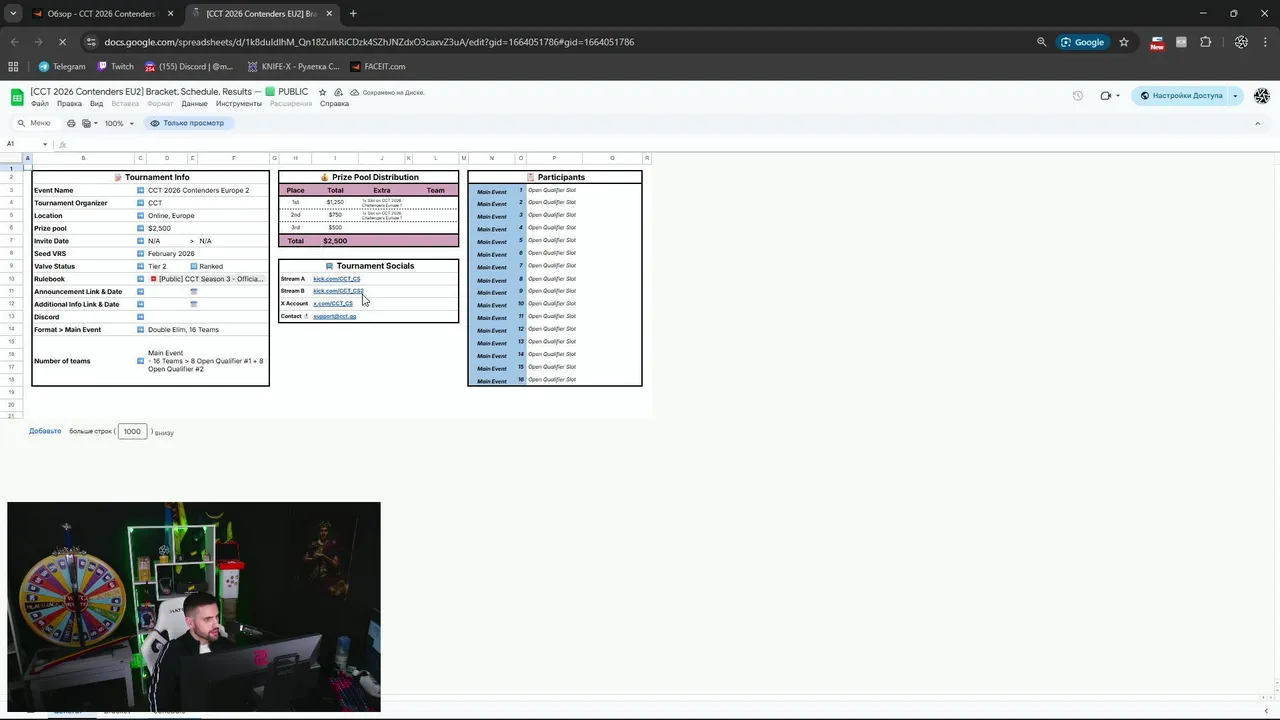Open the Правка menu

69,104
